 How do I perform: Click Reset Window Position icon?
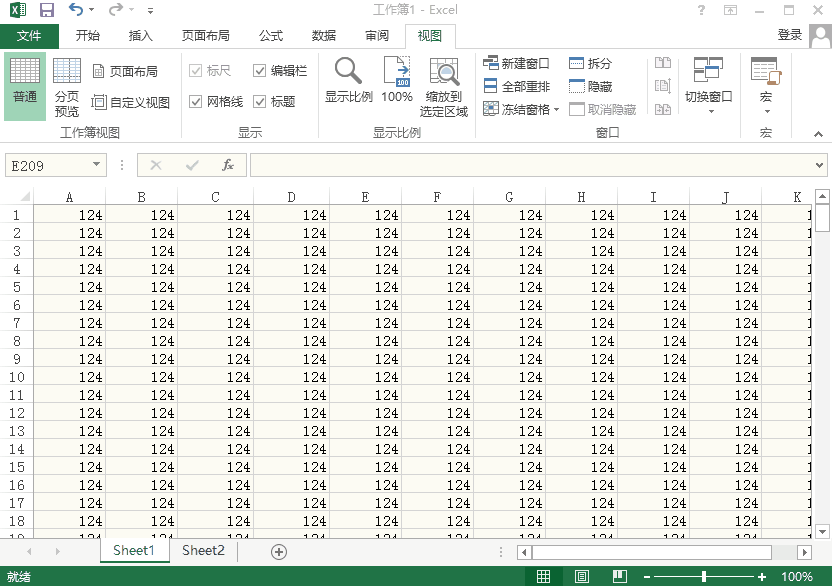coord(663,109)
